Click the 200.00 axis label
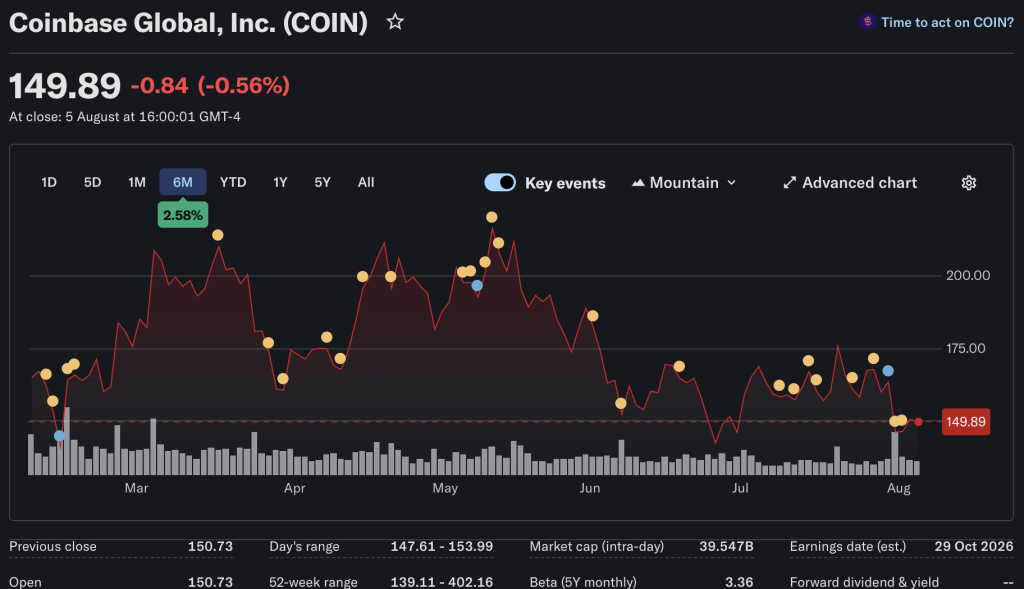The height and width of the screenshot is (589, 1024). point(968,276)
